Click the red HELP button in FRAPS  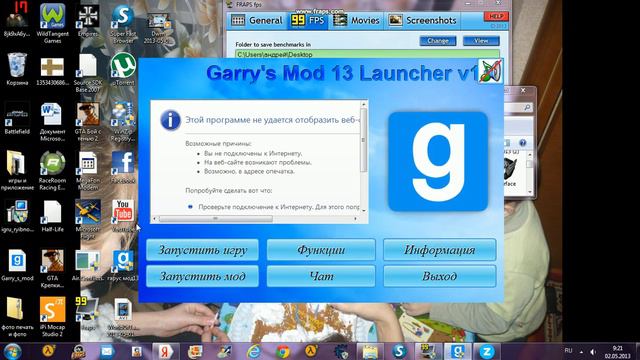[496, 16]
